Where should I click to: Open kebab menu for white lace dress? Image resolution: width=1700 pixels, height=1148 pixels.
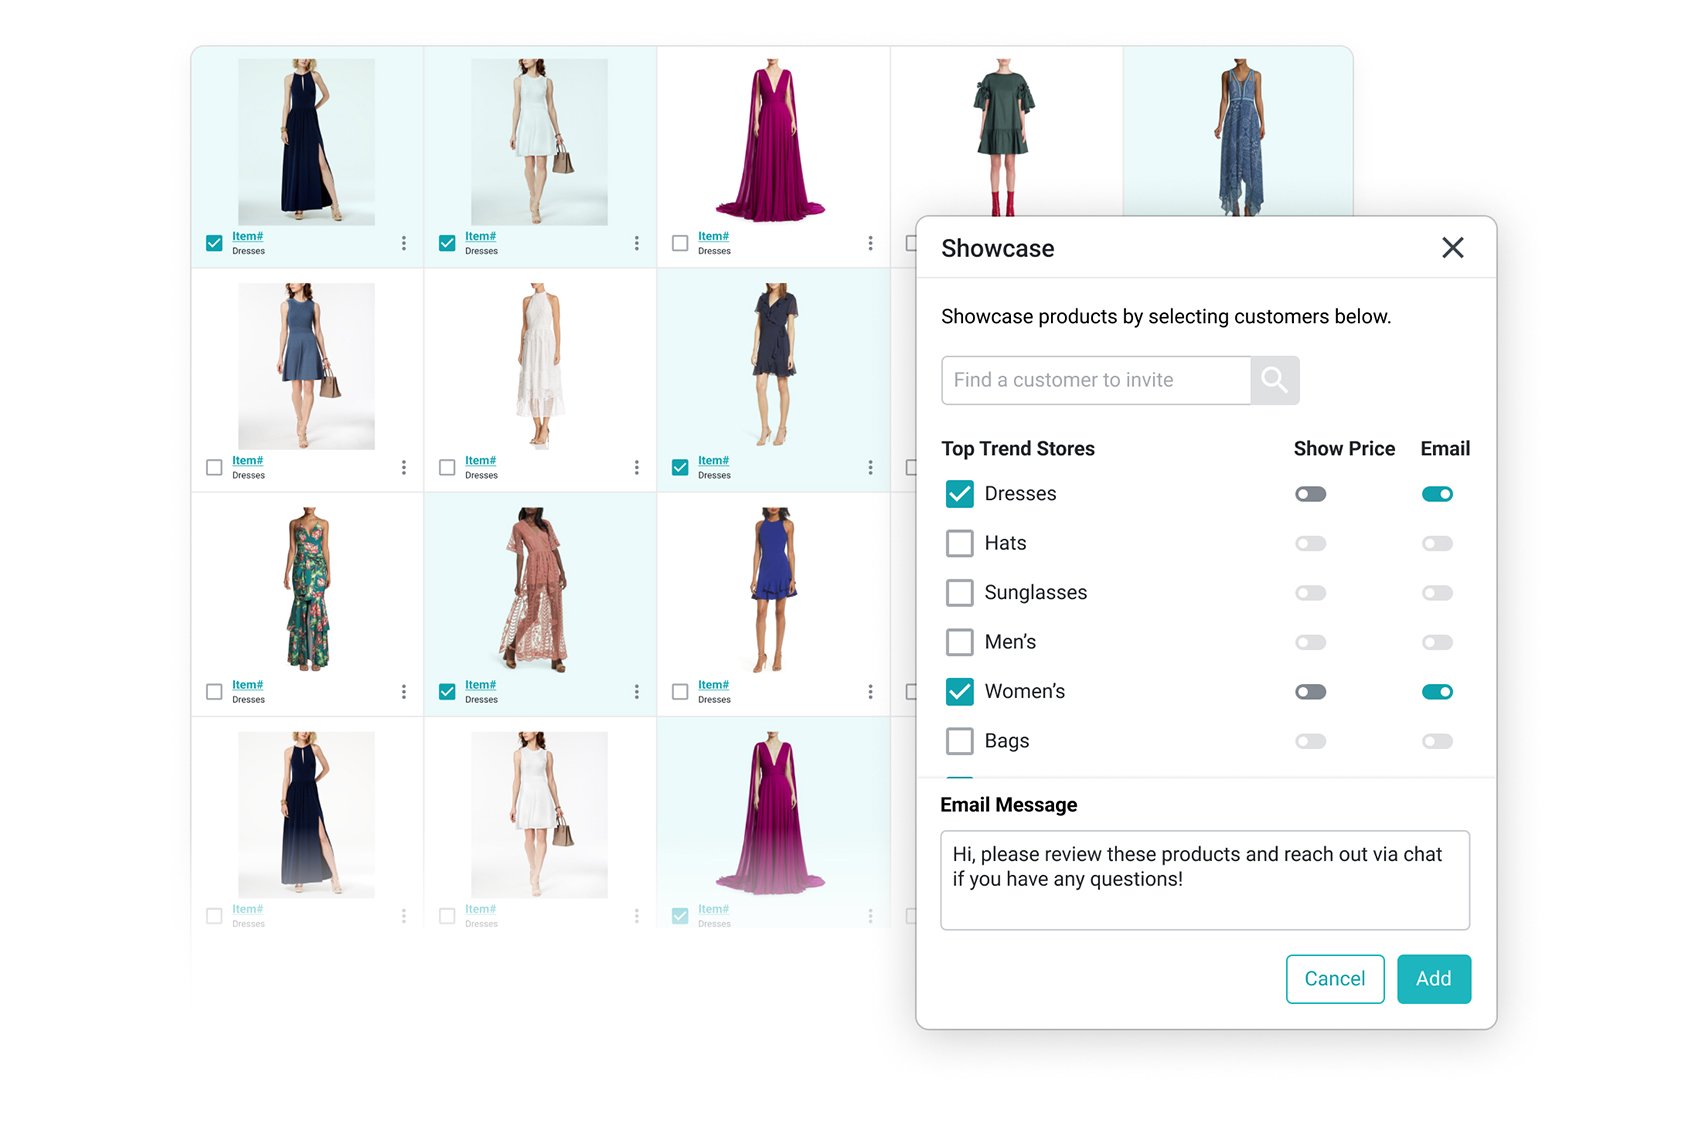(637, 467)
